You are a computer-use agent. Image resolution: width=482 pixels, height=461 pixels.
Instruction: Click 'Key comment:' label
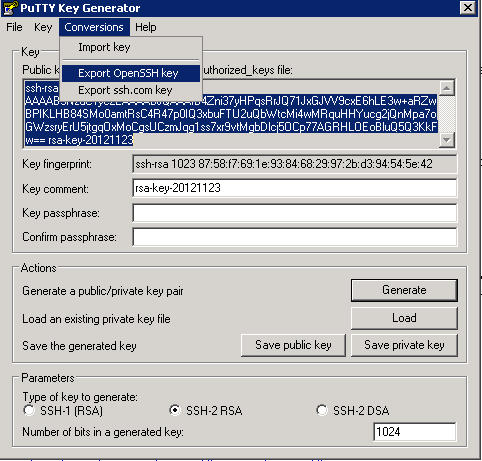[x=55, y=189]
